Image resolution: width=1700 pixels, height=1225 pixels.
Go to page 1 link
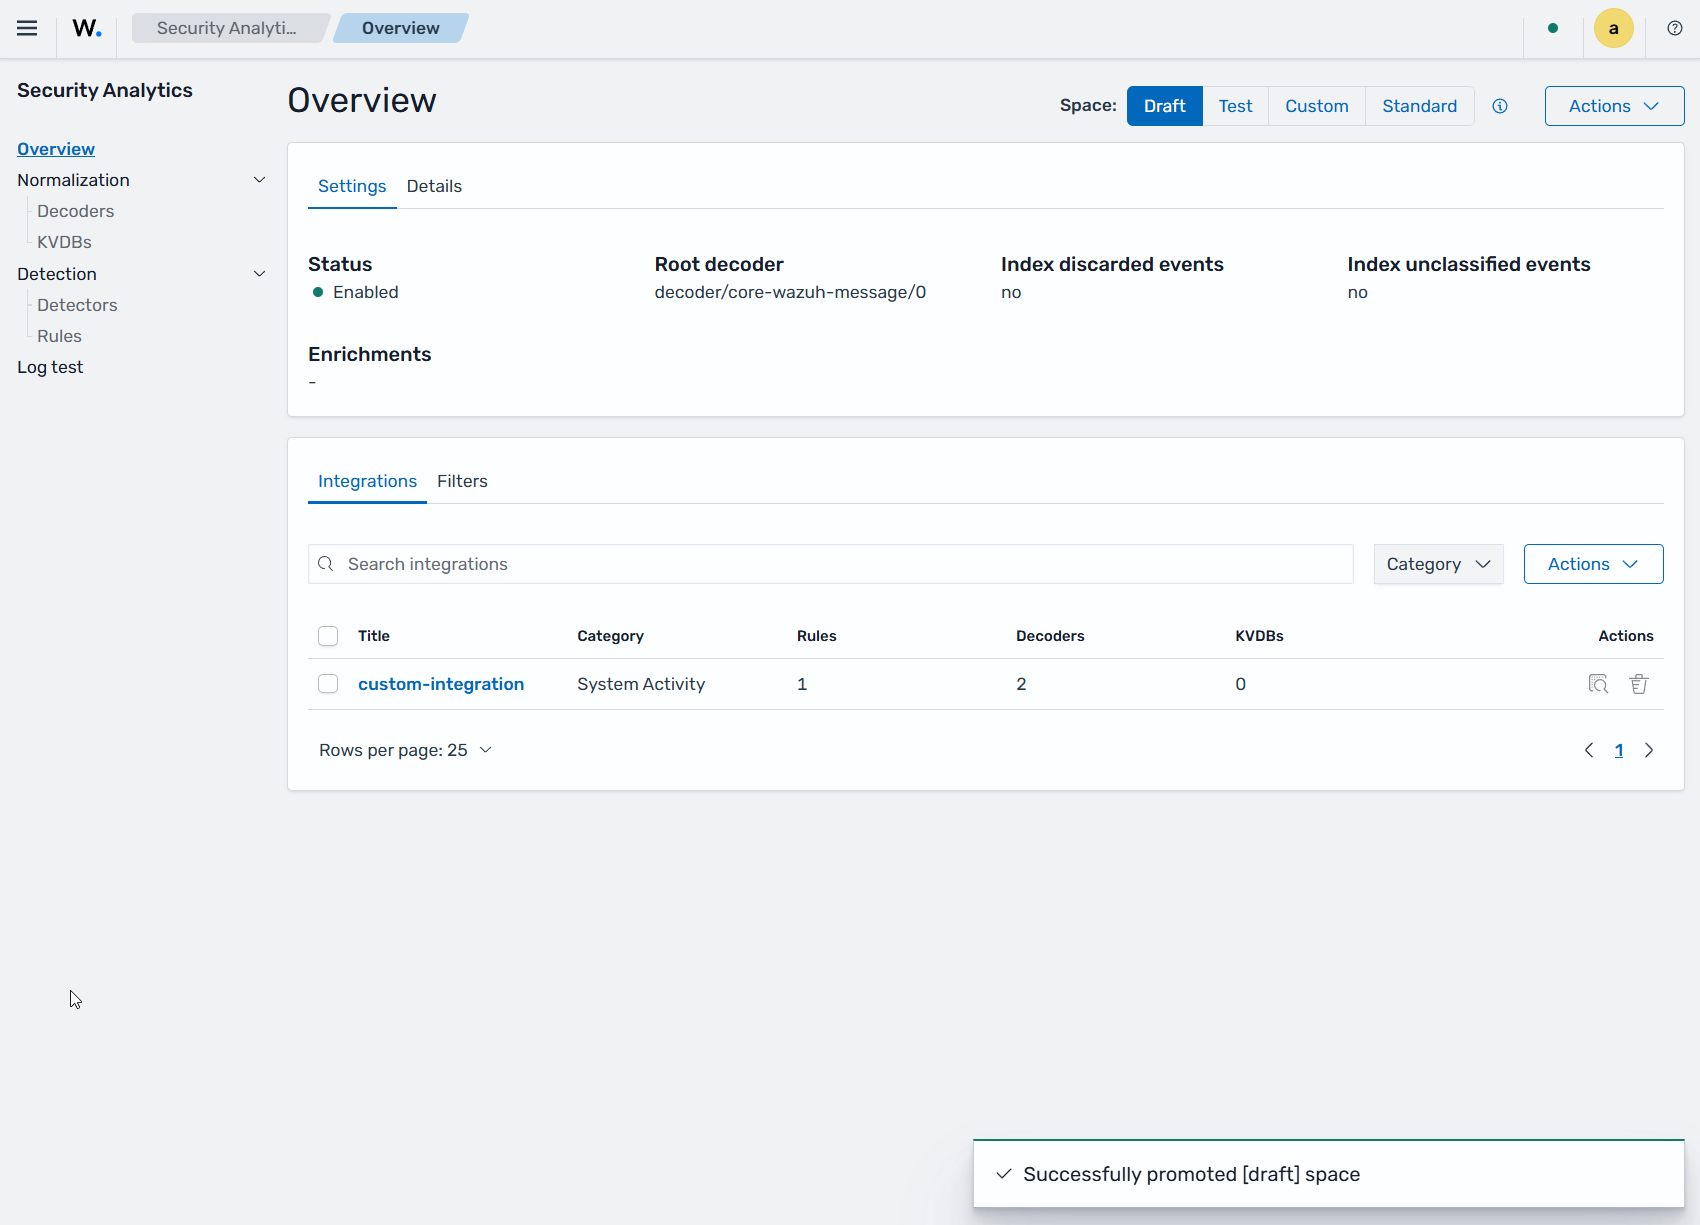(1619, 750)
